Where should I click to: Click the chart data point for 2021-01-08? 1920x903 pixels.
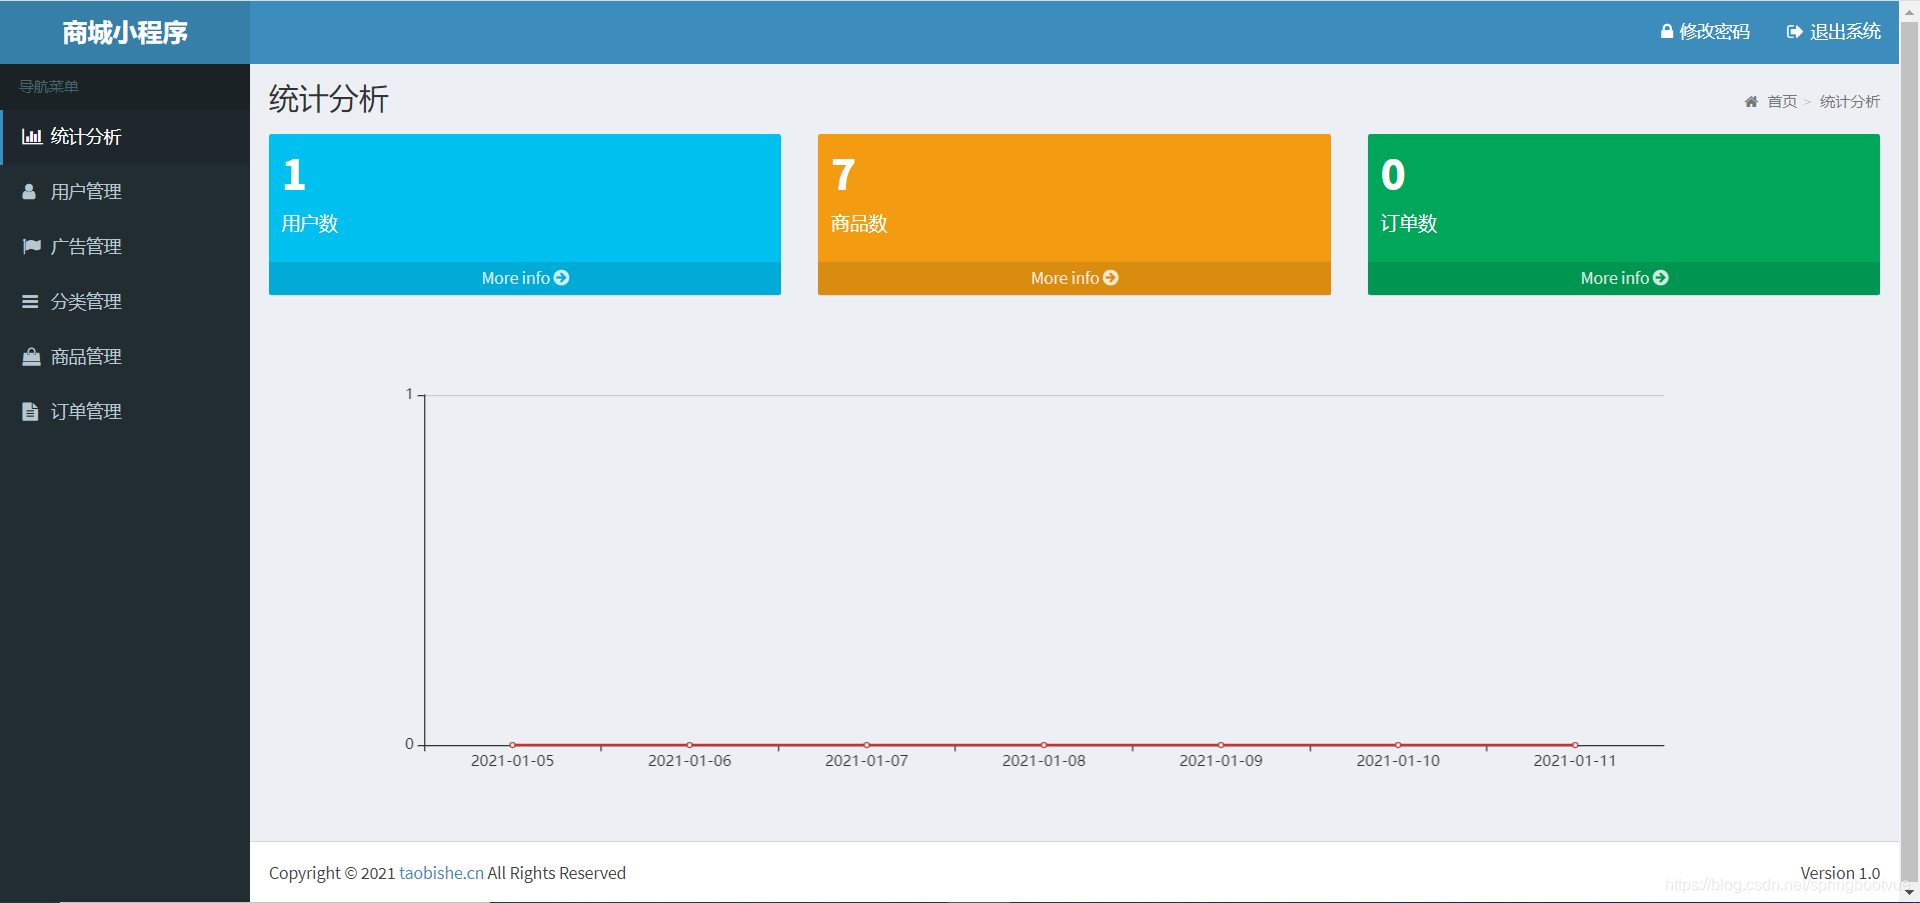1044,745
